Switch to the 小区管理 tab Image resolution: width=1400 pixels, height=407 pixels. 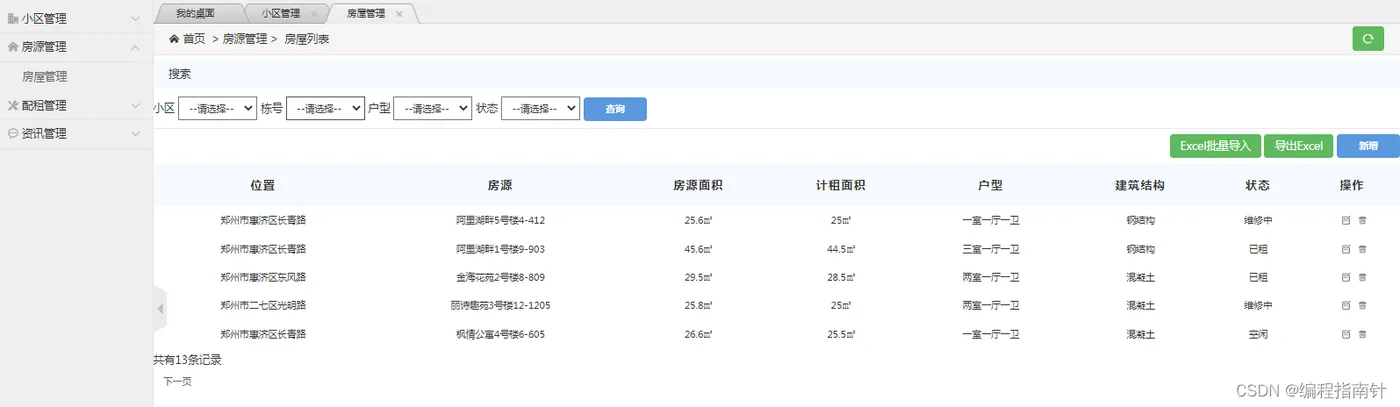tap(279, 14)
